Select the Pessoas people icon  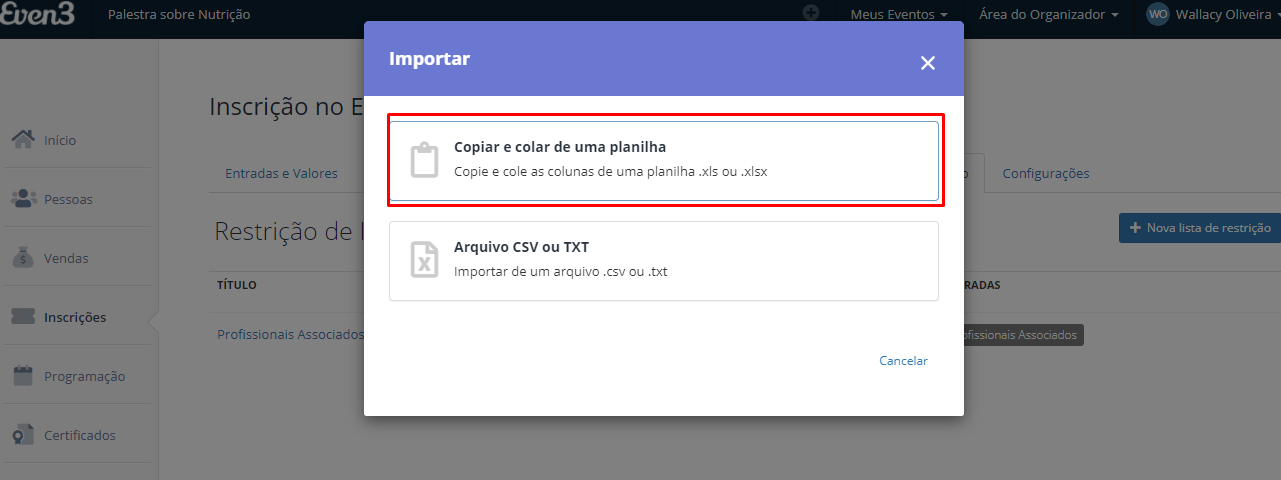pyautogui.click(x=24, y=198)
